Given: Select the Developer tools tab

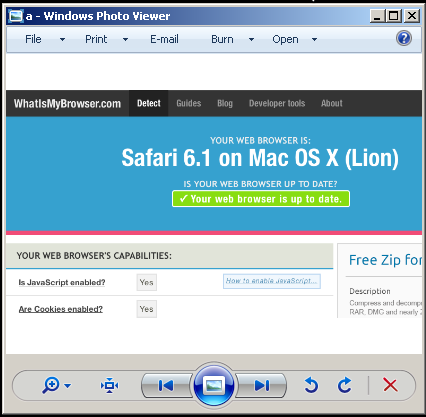Looking at the screenshot, I should (x=277, y=103).
